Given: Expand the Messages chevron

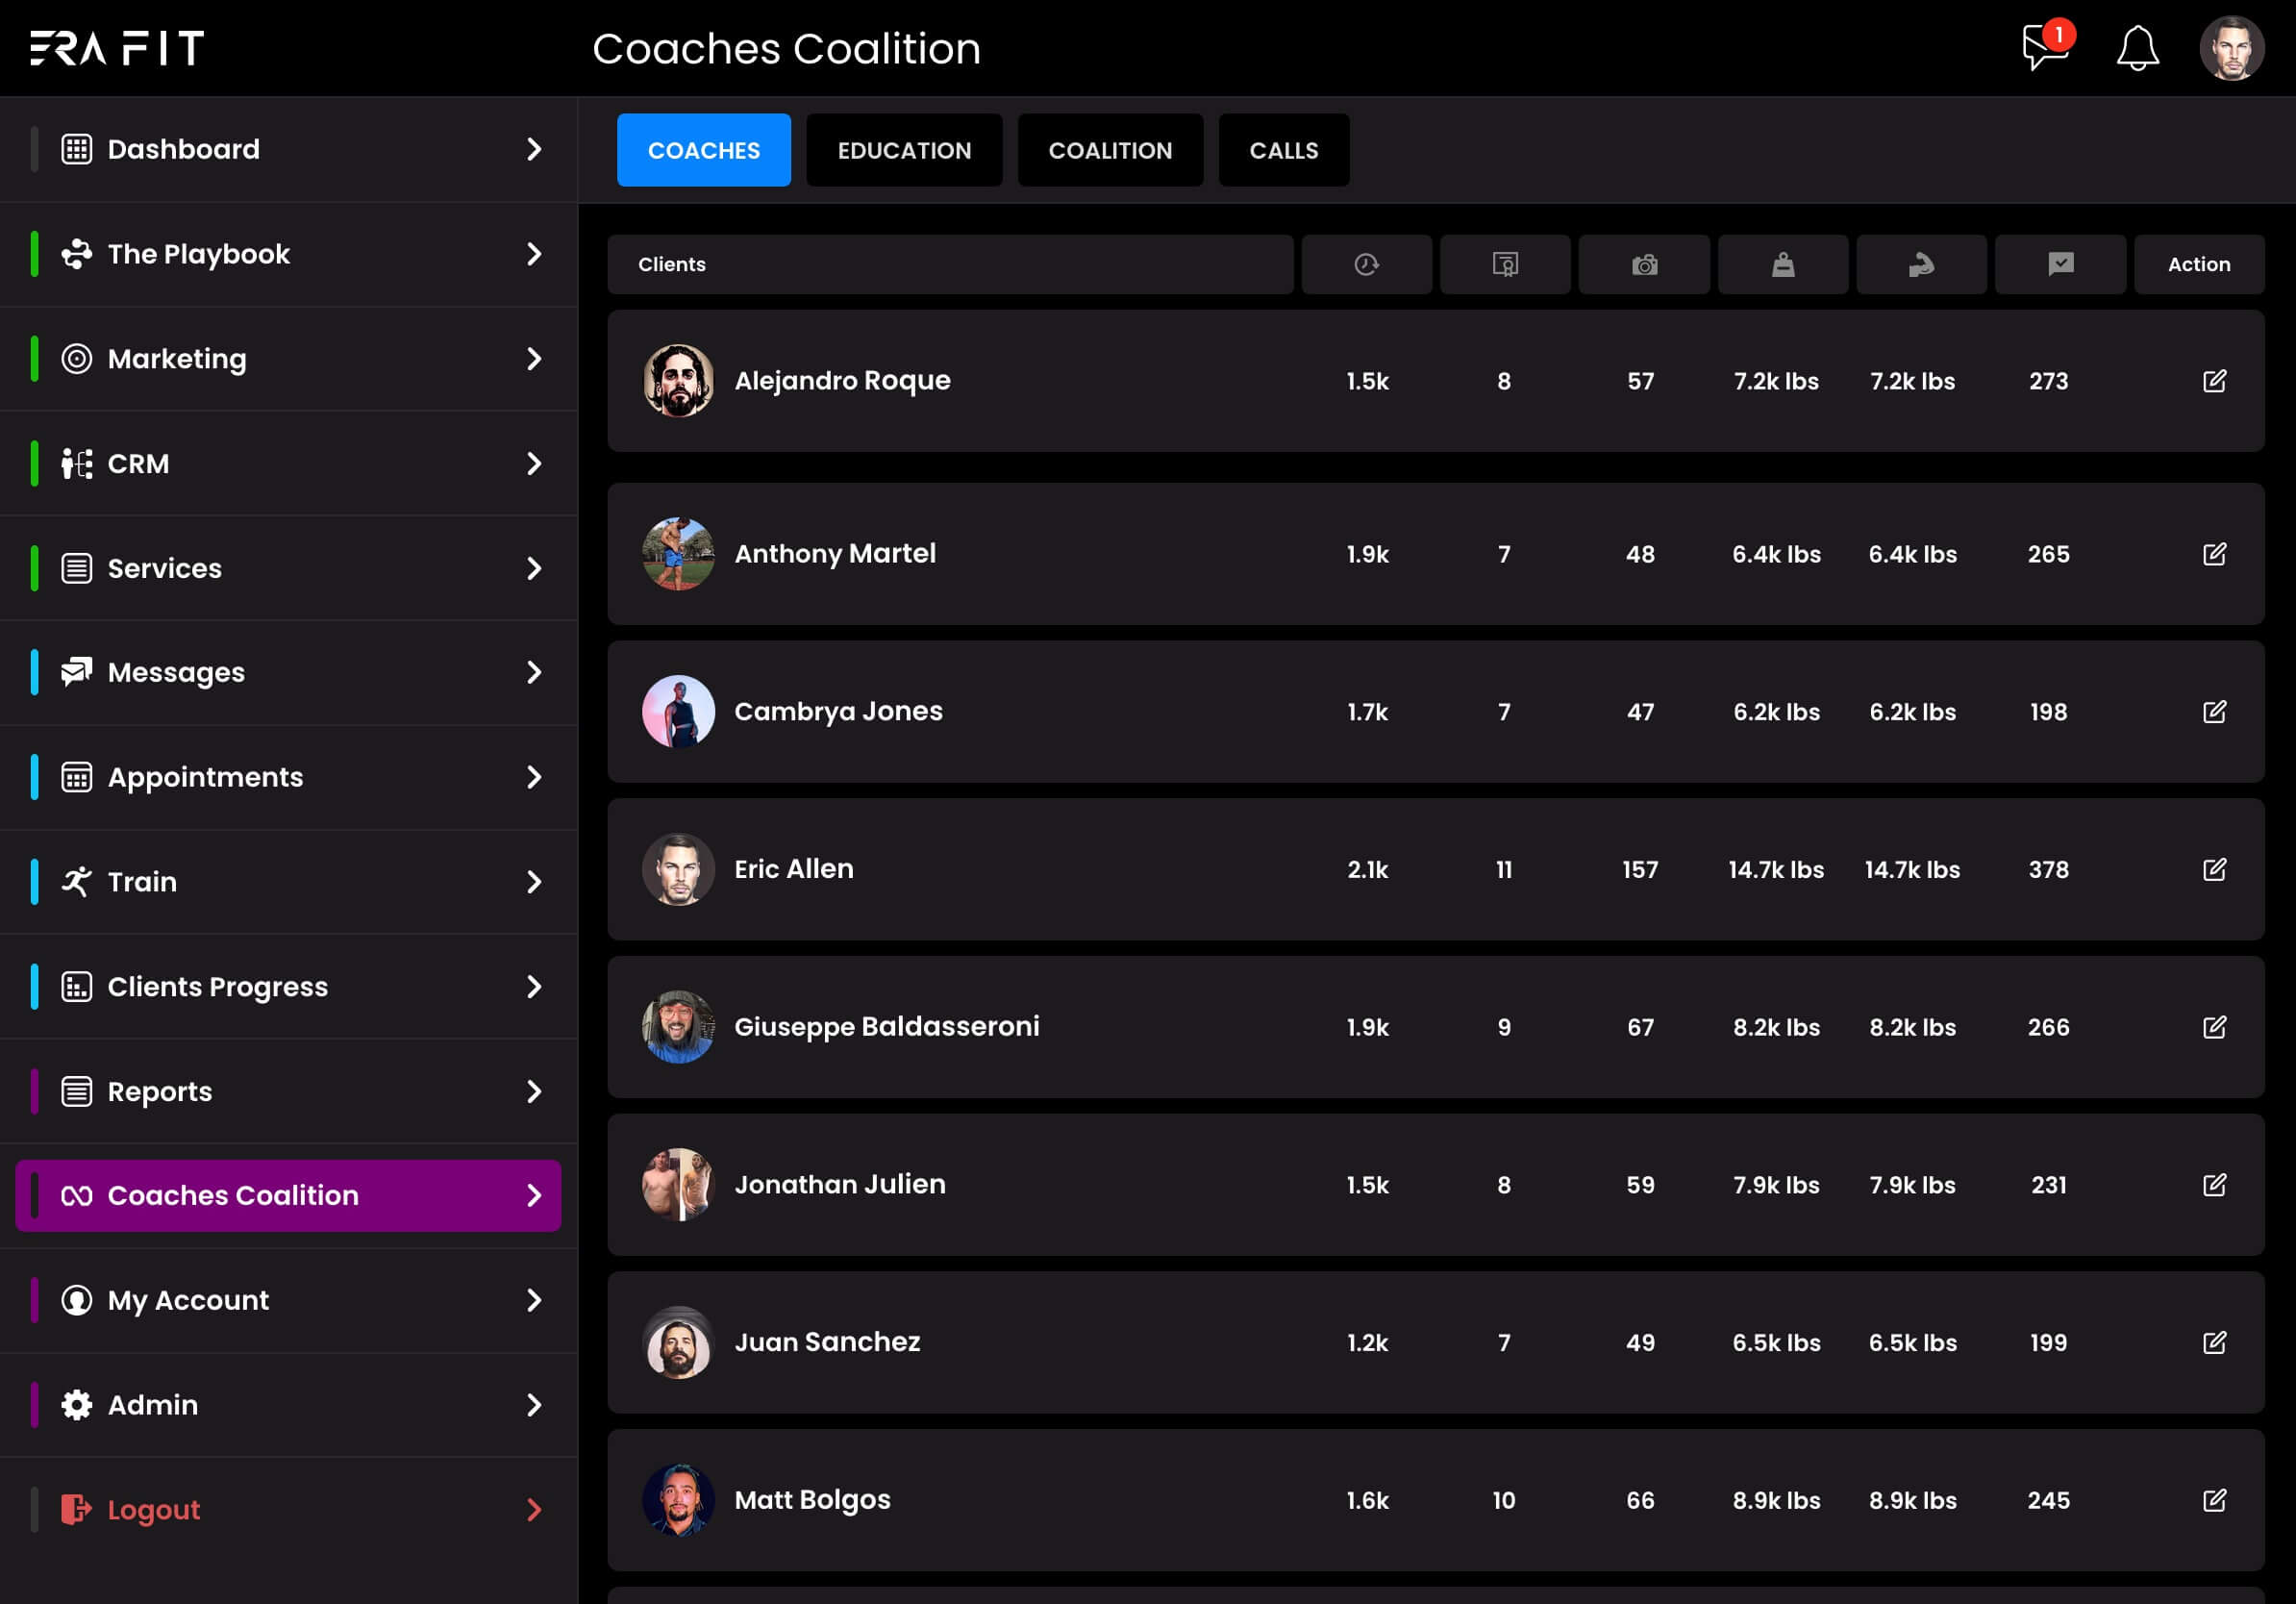Looking at the screenshot, I should (534, 672).
